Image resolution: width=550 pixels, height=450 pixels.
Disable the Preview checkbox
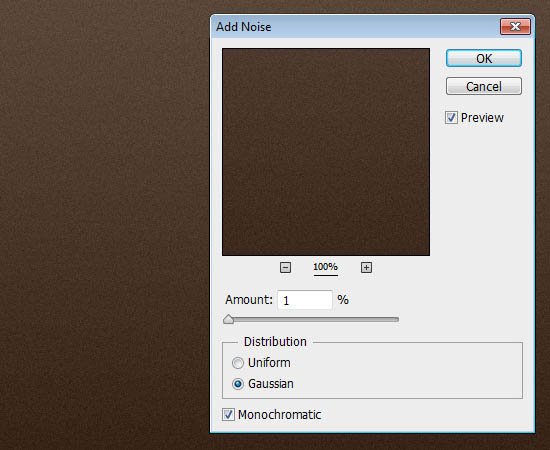tap(451, 117)
